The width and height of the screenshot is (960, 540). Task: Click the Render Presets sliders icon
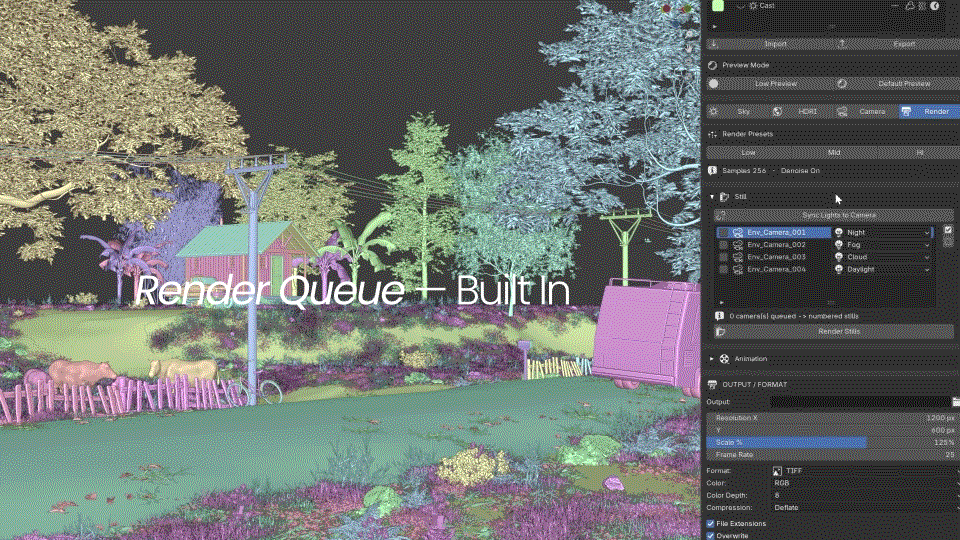[x=712, y=134]
